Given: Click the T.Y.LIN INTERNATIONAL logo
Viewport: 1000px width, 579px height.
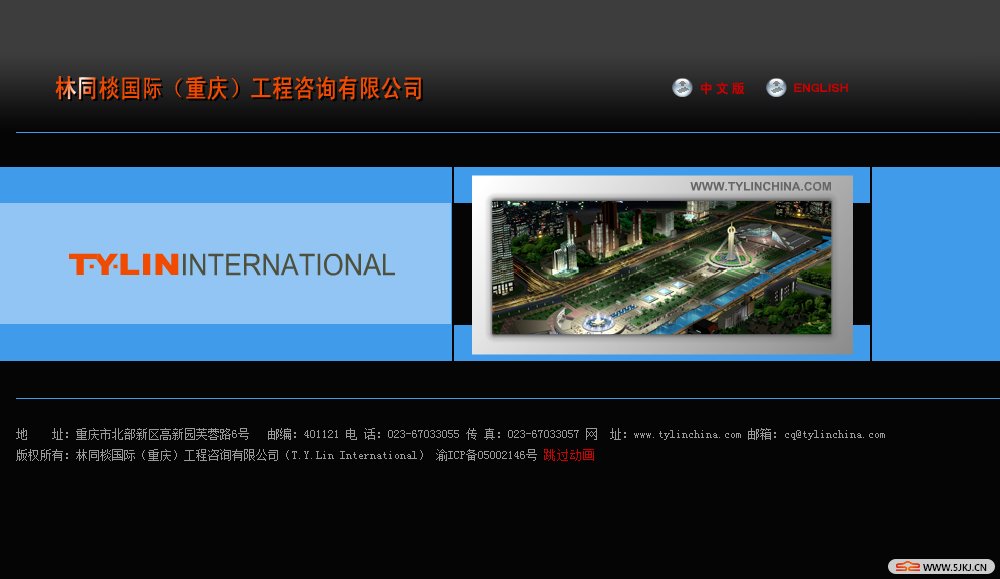Looking at the screenshot, I should click(232, 265).
